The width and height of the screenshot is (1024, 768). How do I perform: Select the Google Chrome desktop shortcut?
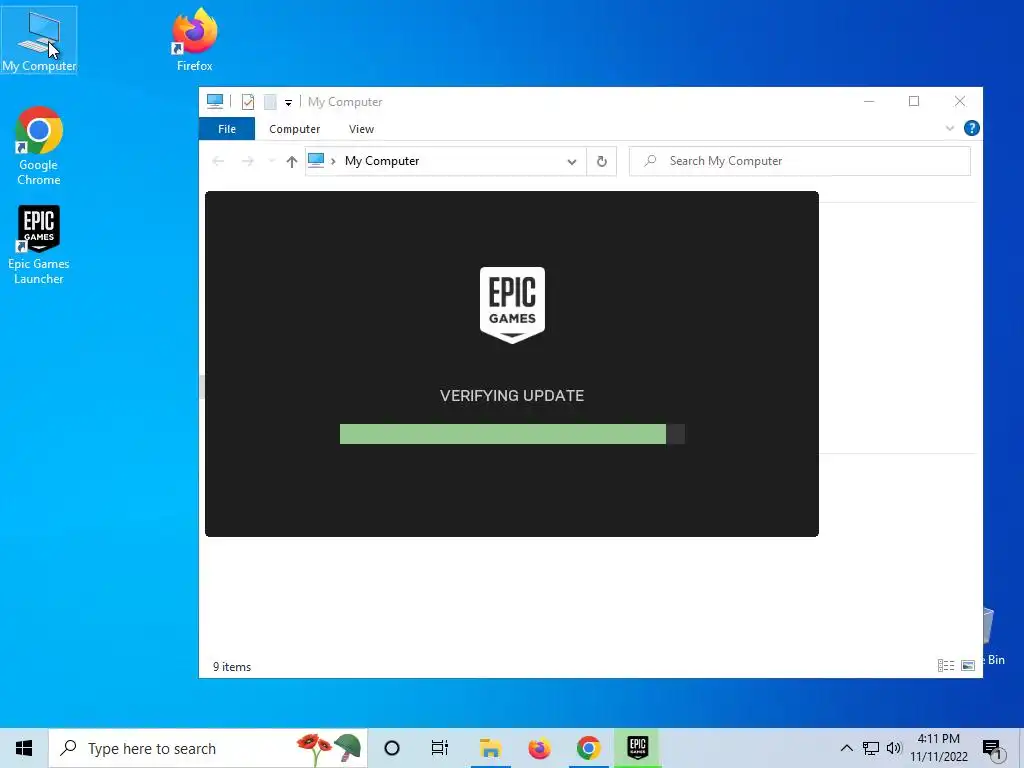[x=39, y=145]
